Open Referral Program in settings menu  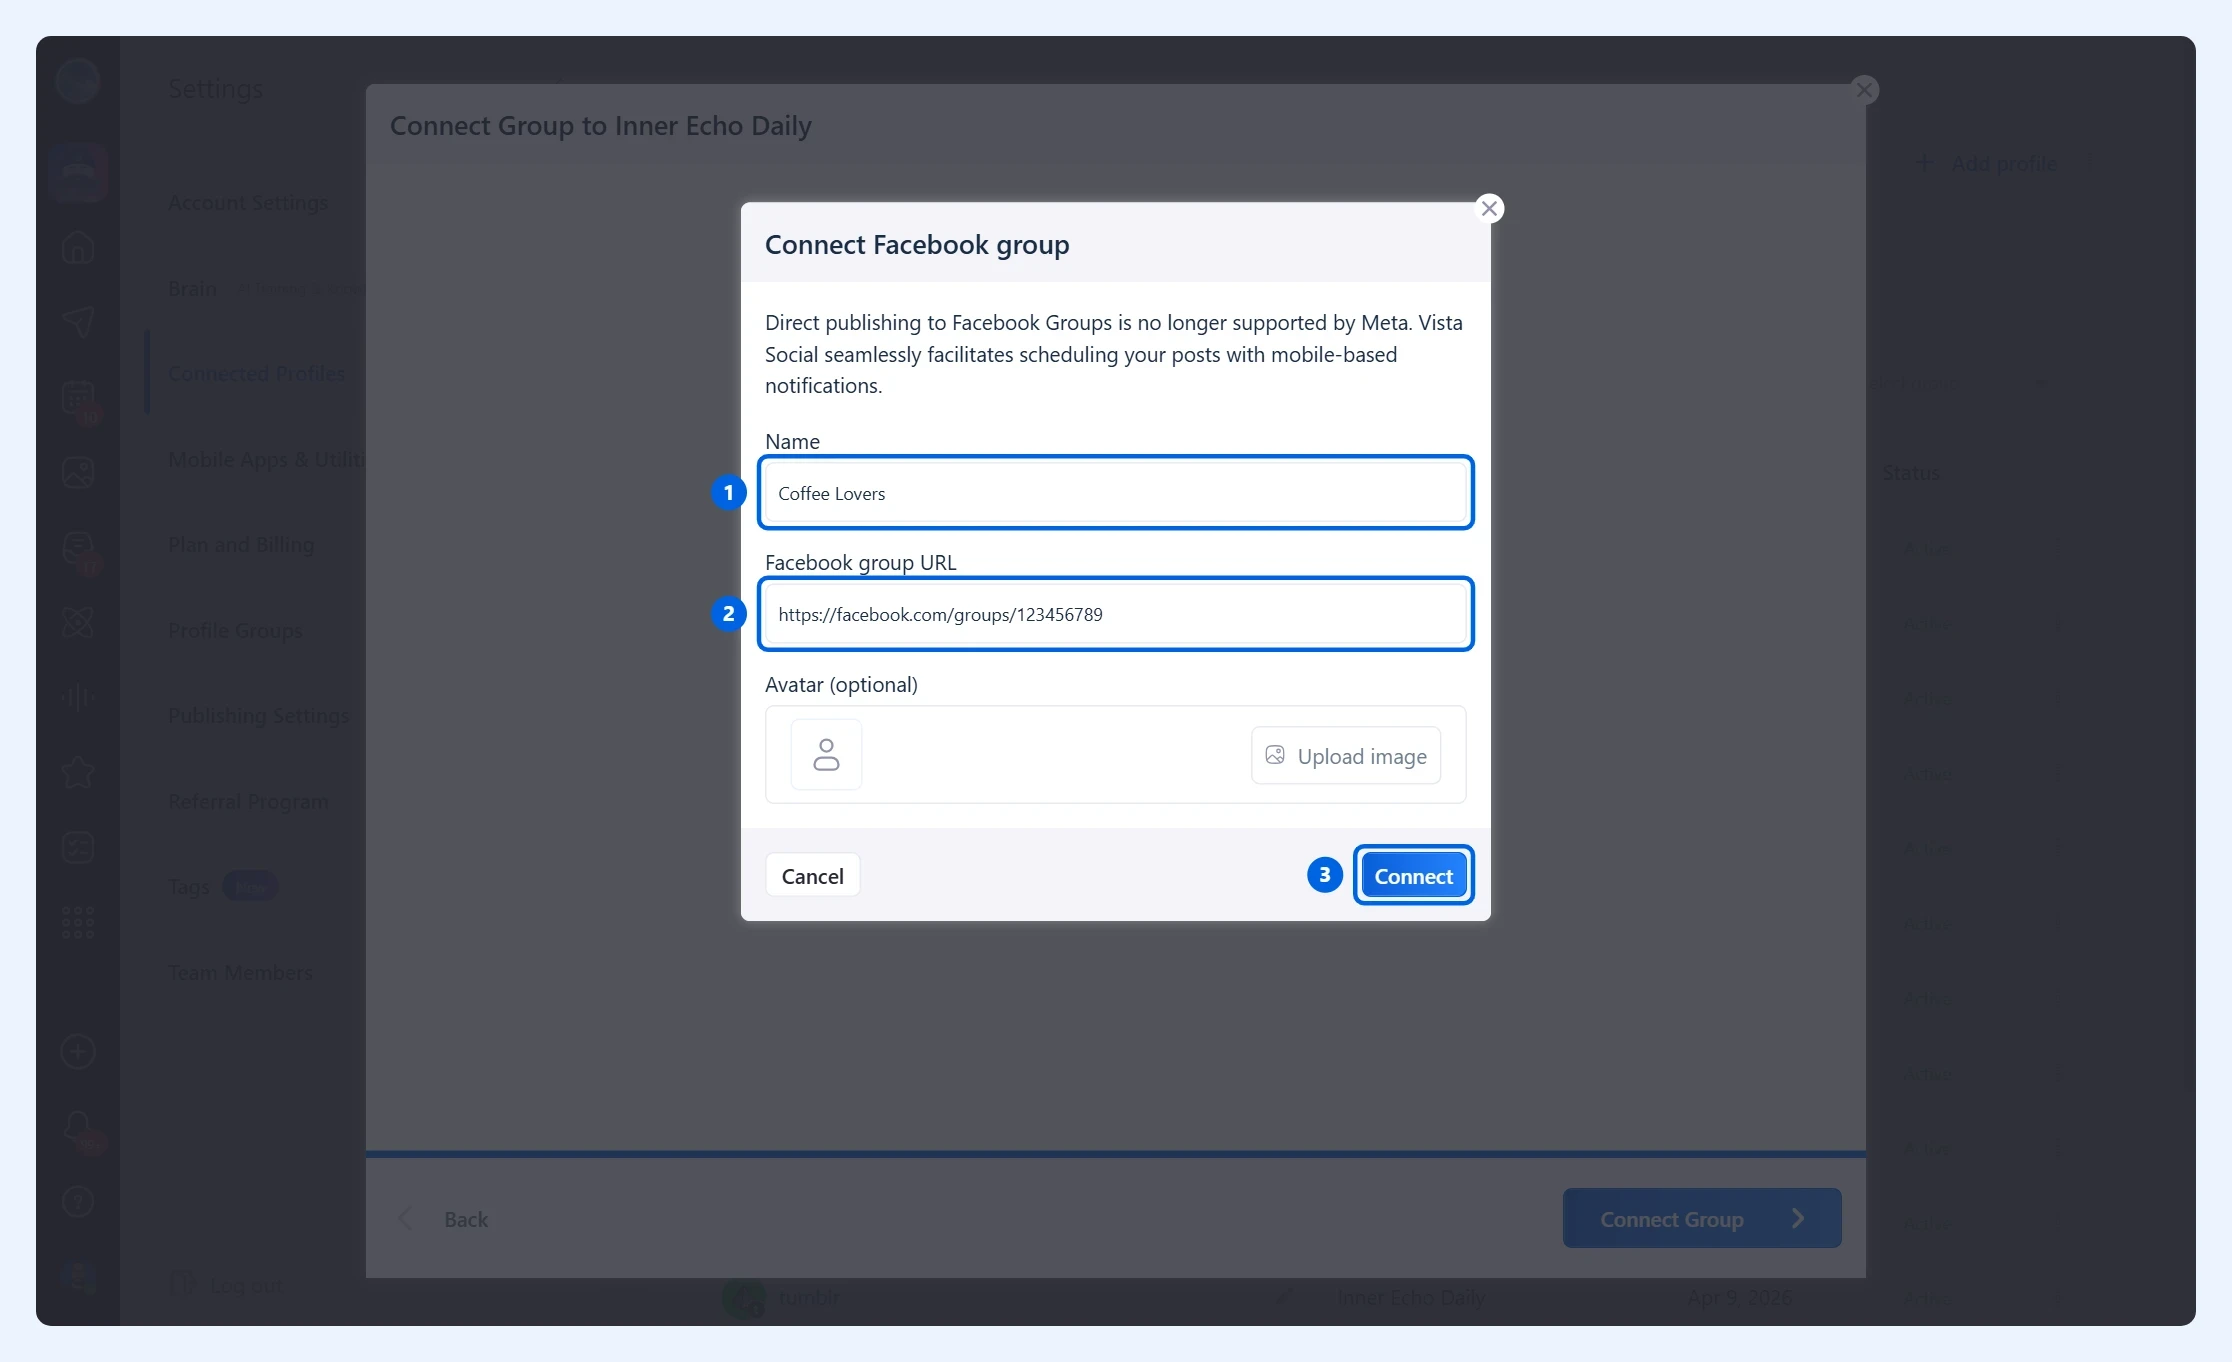click(x=248, y=802)
